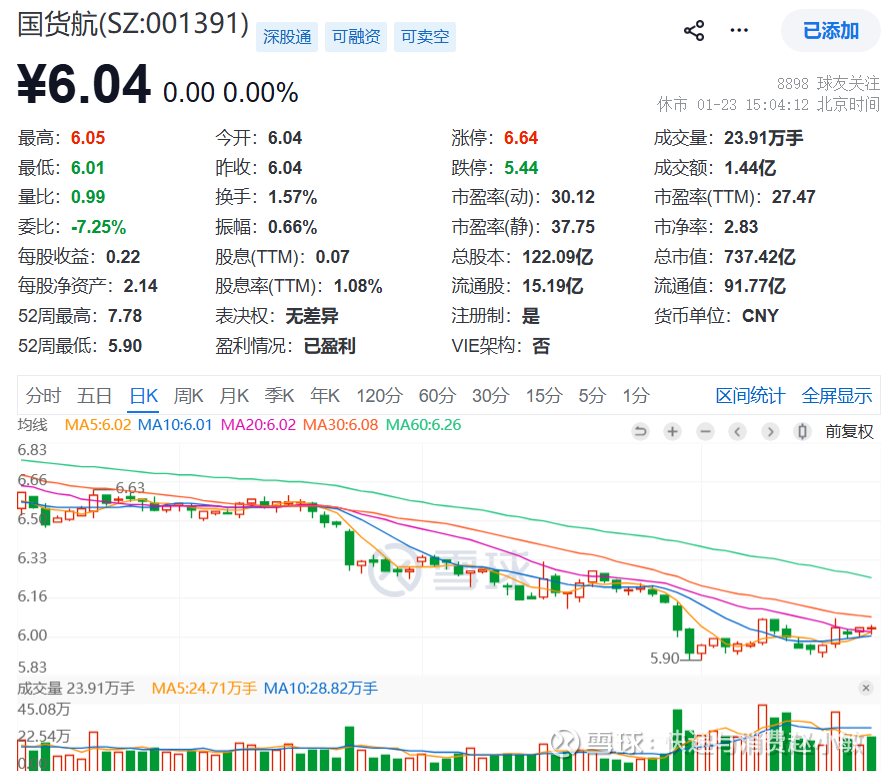Viewport: 890px width, 771px height.
Task: Click the stock title 国货航(SZ:001391)
Action: pyautogui.click(x=133, y=24)
